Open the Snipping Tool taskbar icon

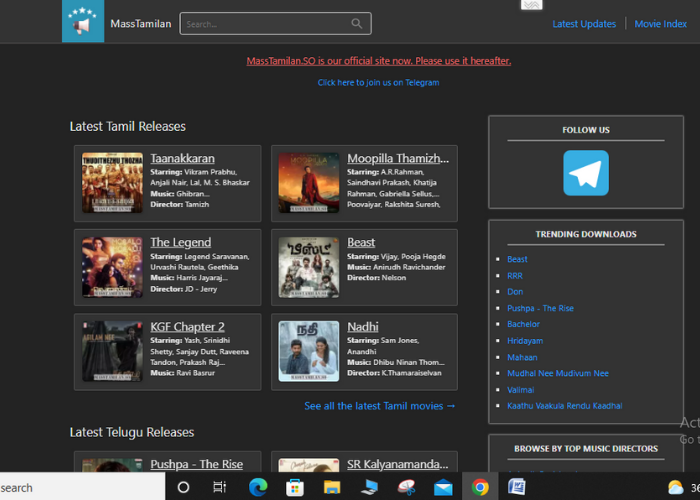(406, 487)
